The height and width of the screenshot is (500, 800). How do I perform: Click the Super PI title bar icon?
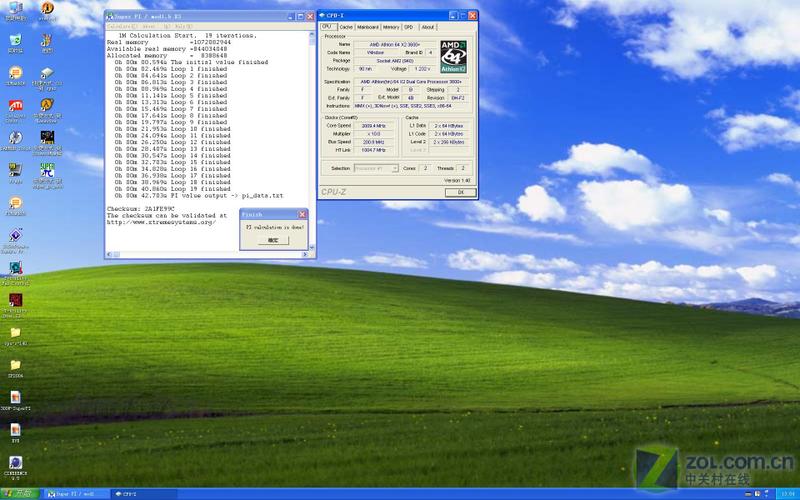point(110,16)
